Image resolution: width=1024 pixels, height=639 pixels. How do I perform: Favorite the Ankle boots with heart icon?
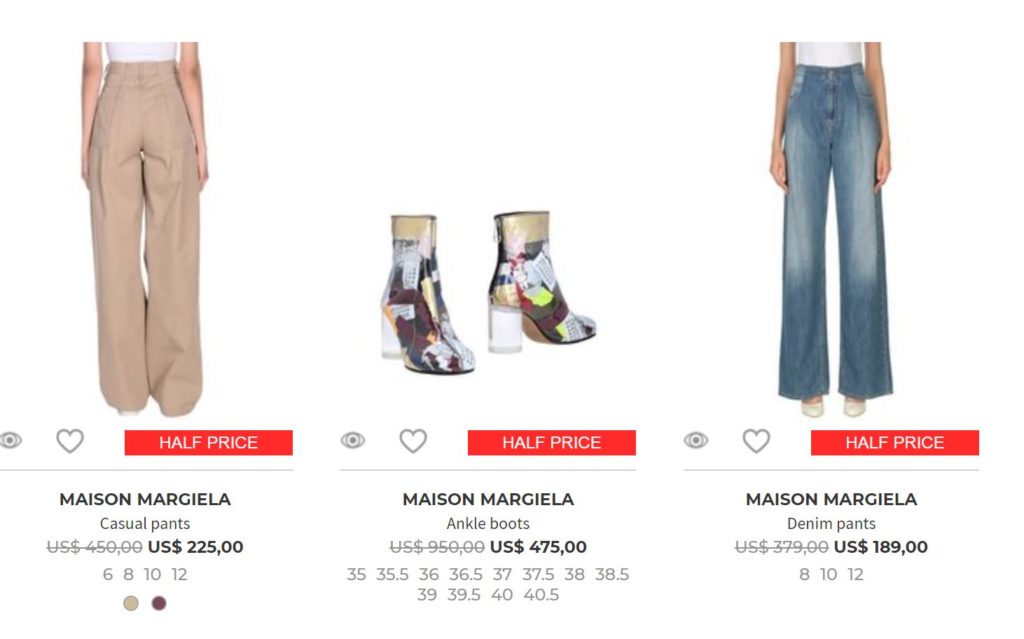pos(413,441)
